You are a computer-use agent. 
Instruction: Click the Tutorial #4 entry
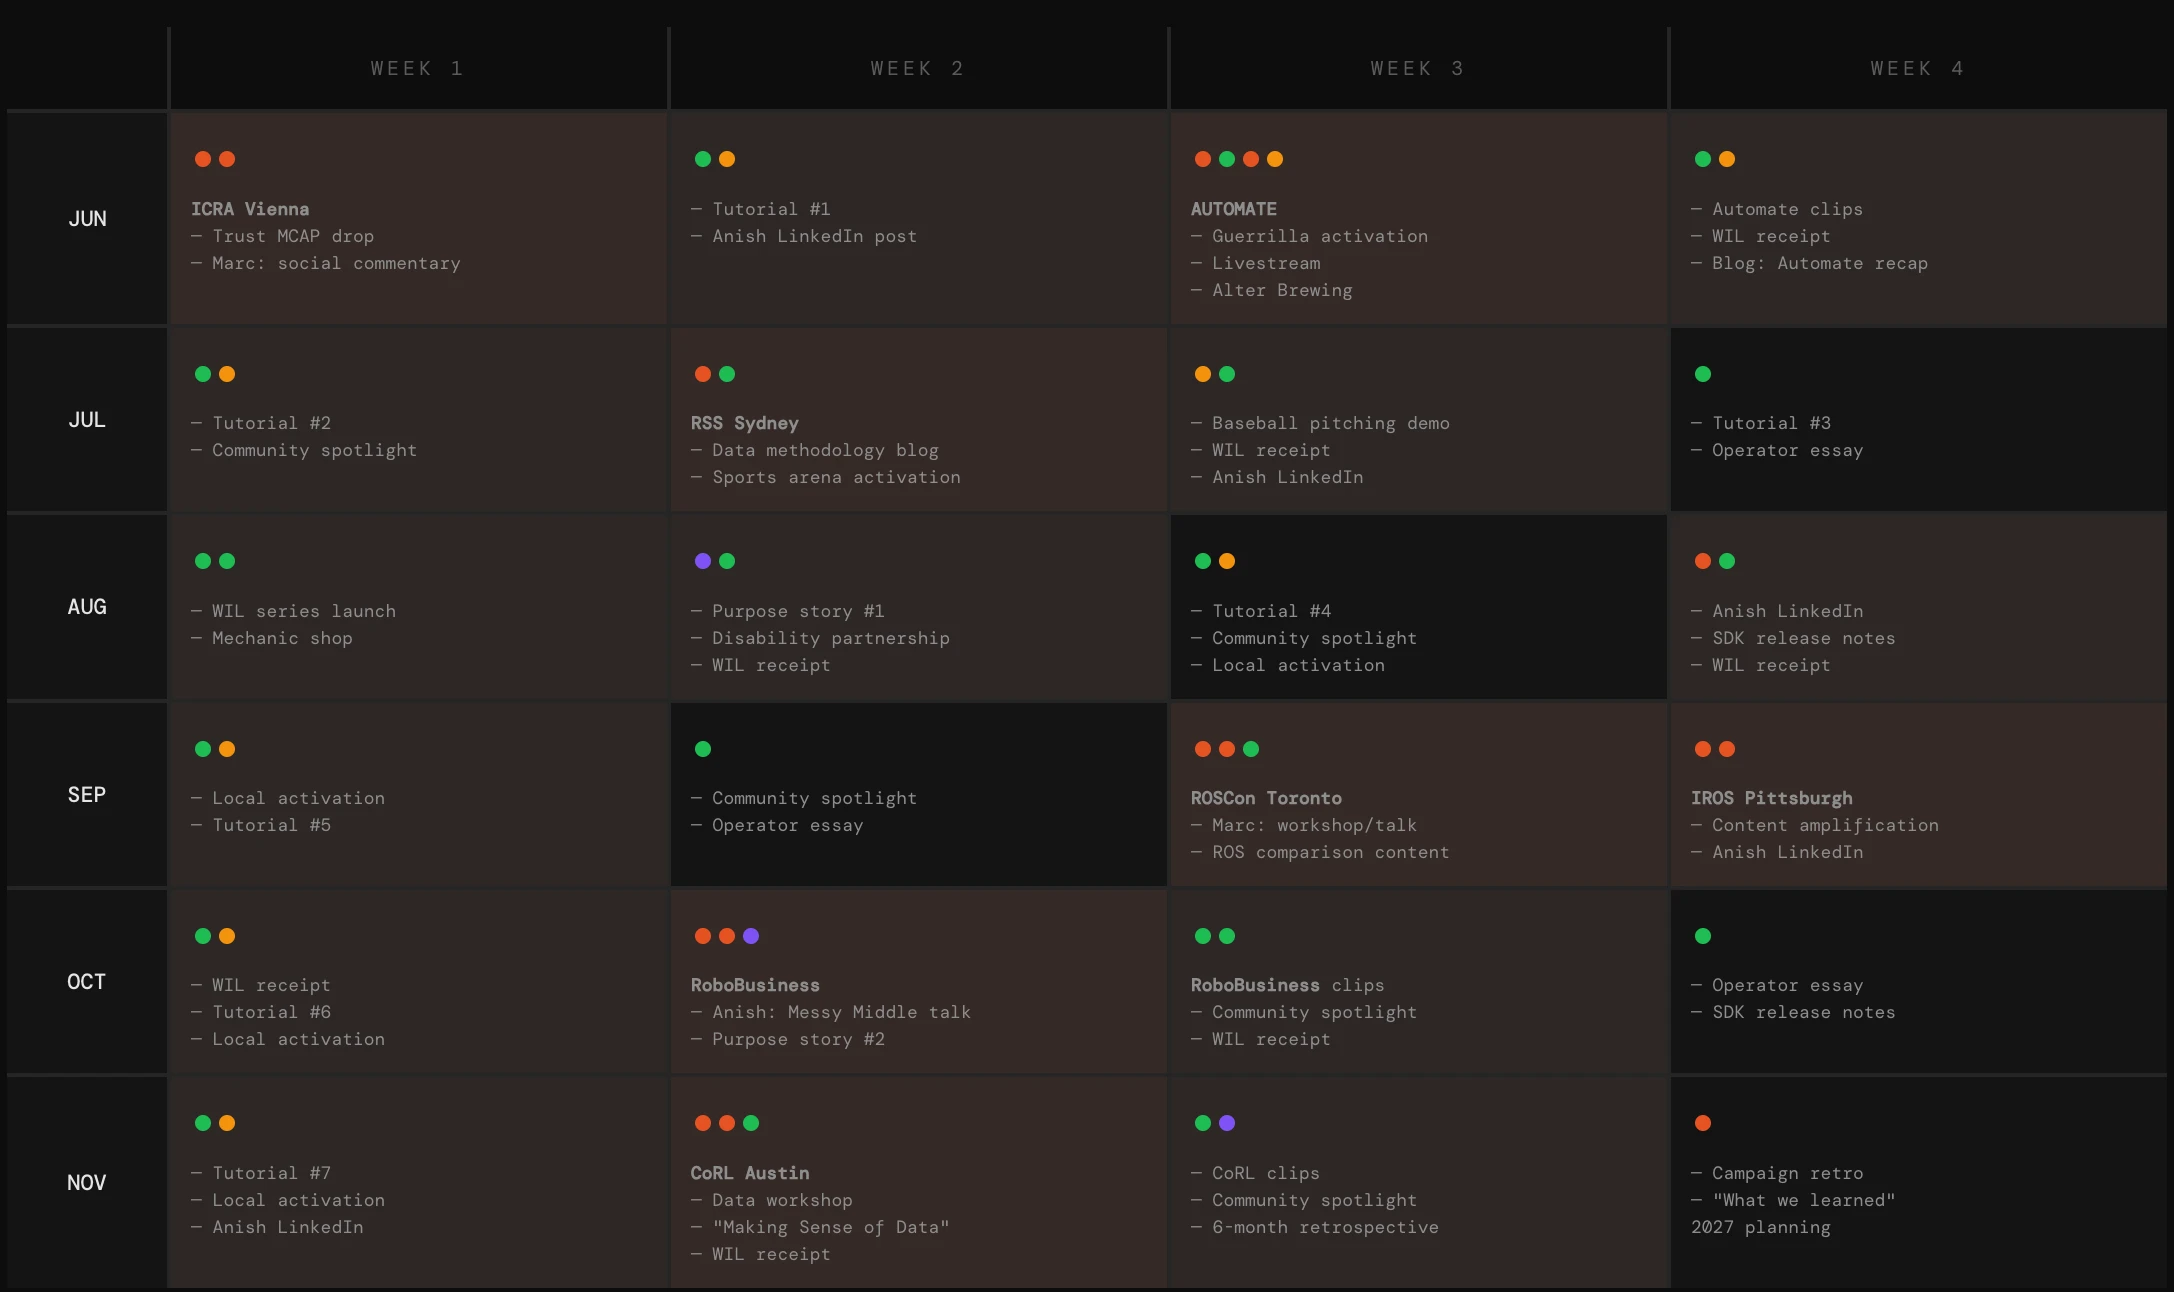(x=1261, y=611)
